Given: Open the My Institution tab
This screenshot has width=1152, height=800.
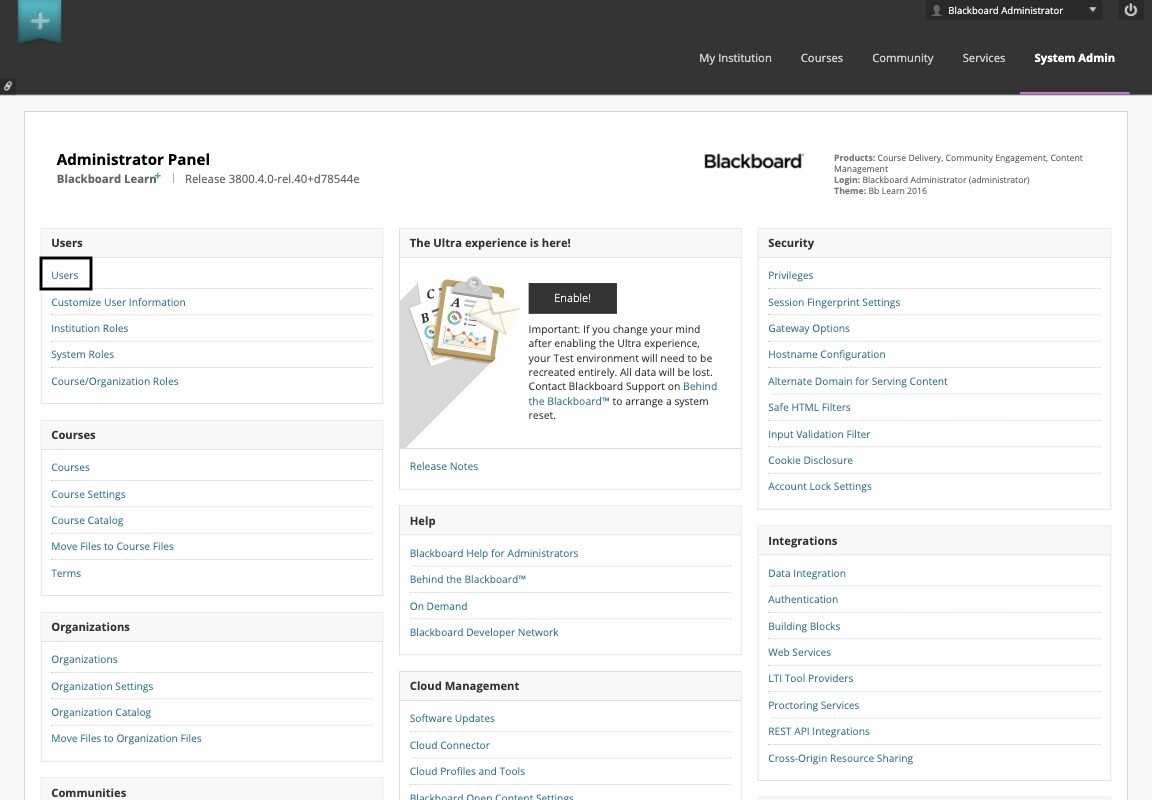Looking at the screenshot, I should [x=735, y=58].
